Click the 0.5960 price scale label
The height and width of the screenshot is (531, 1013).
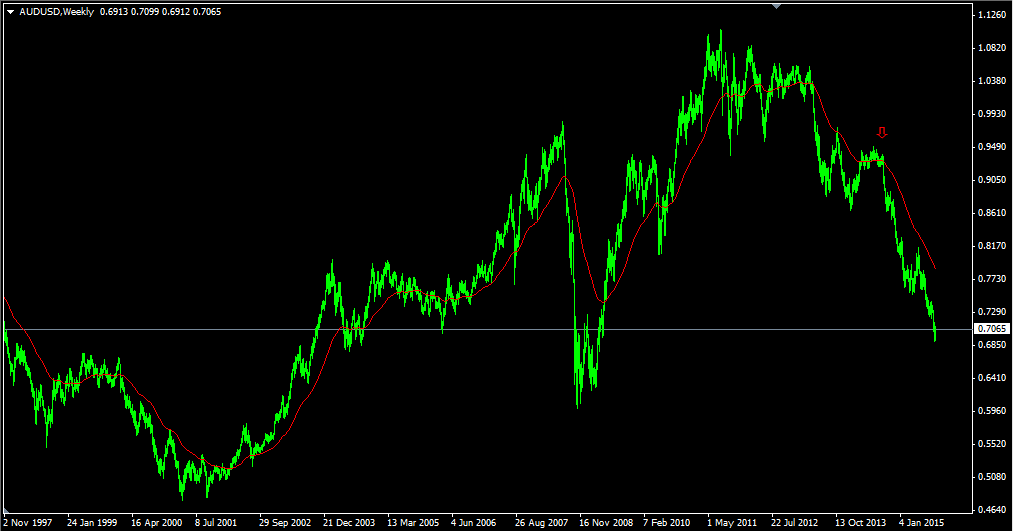(992, 411)
